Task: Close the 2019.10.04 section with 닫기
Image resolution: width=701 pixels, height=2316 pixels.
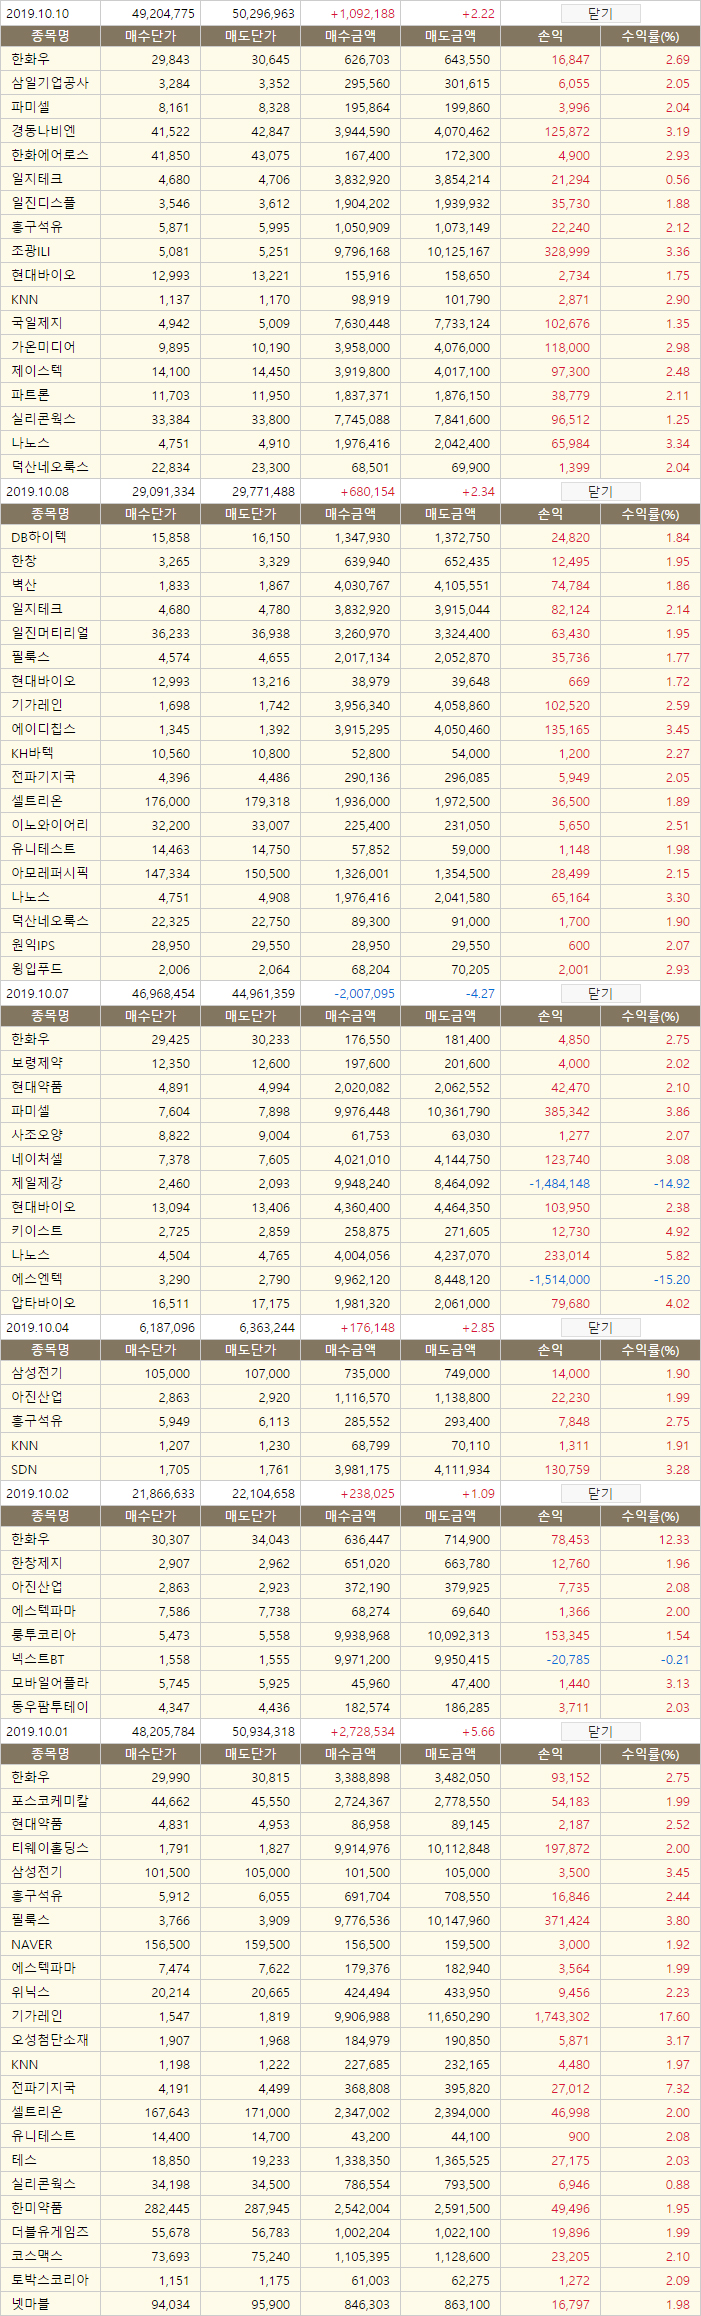Action: coord(600,1328)
